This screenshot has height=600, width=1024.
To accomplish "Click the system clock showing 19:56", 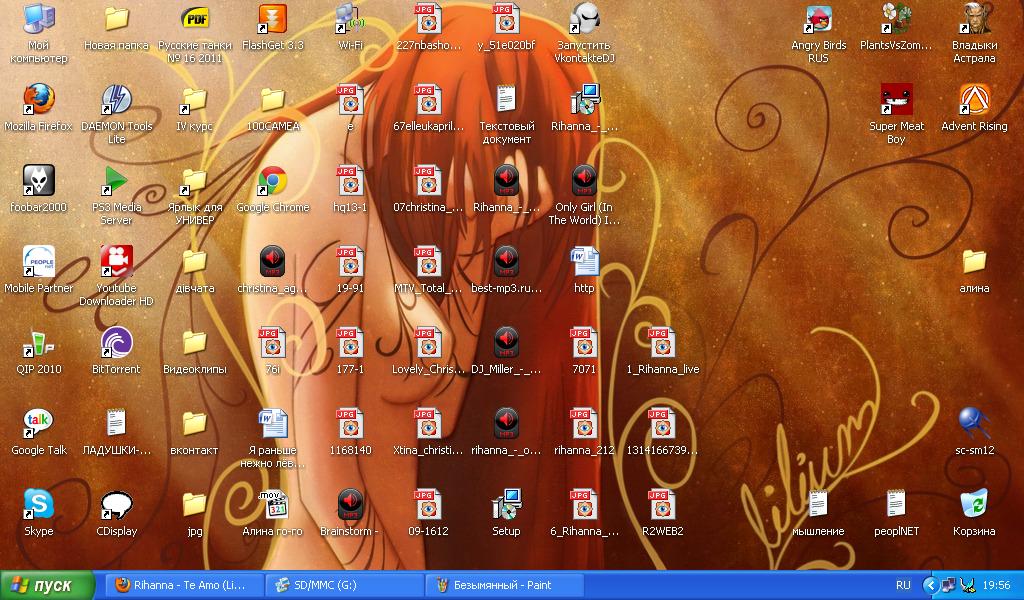I will 996,585.
